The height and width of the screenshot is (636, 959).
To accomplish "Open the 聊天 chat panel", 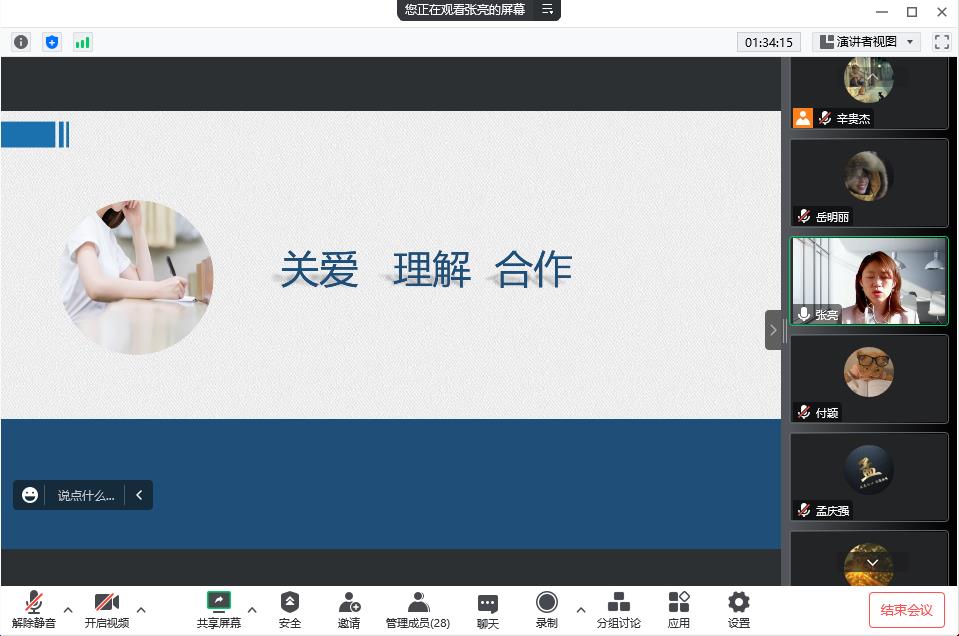I will pos(487,610).
